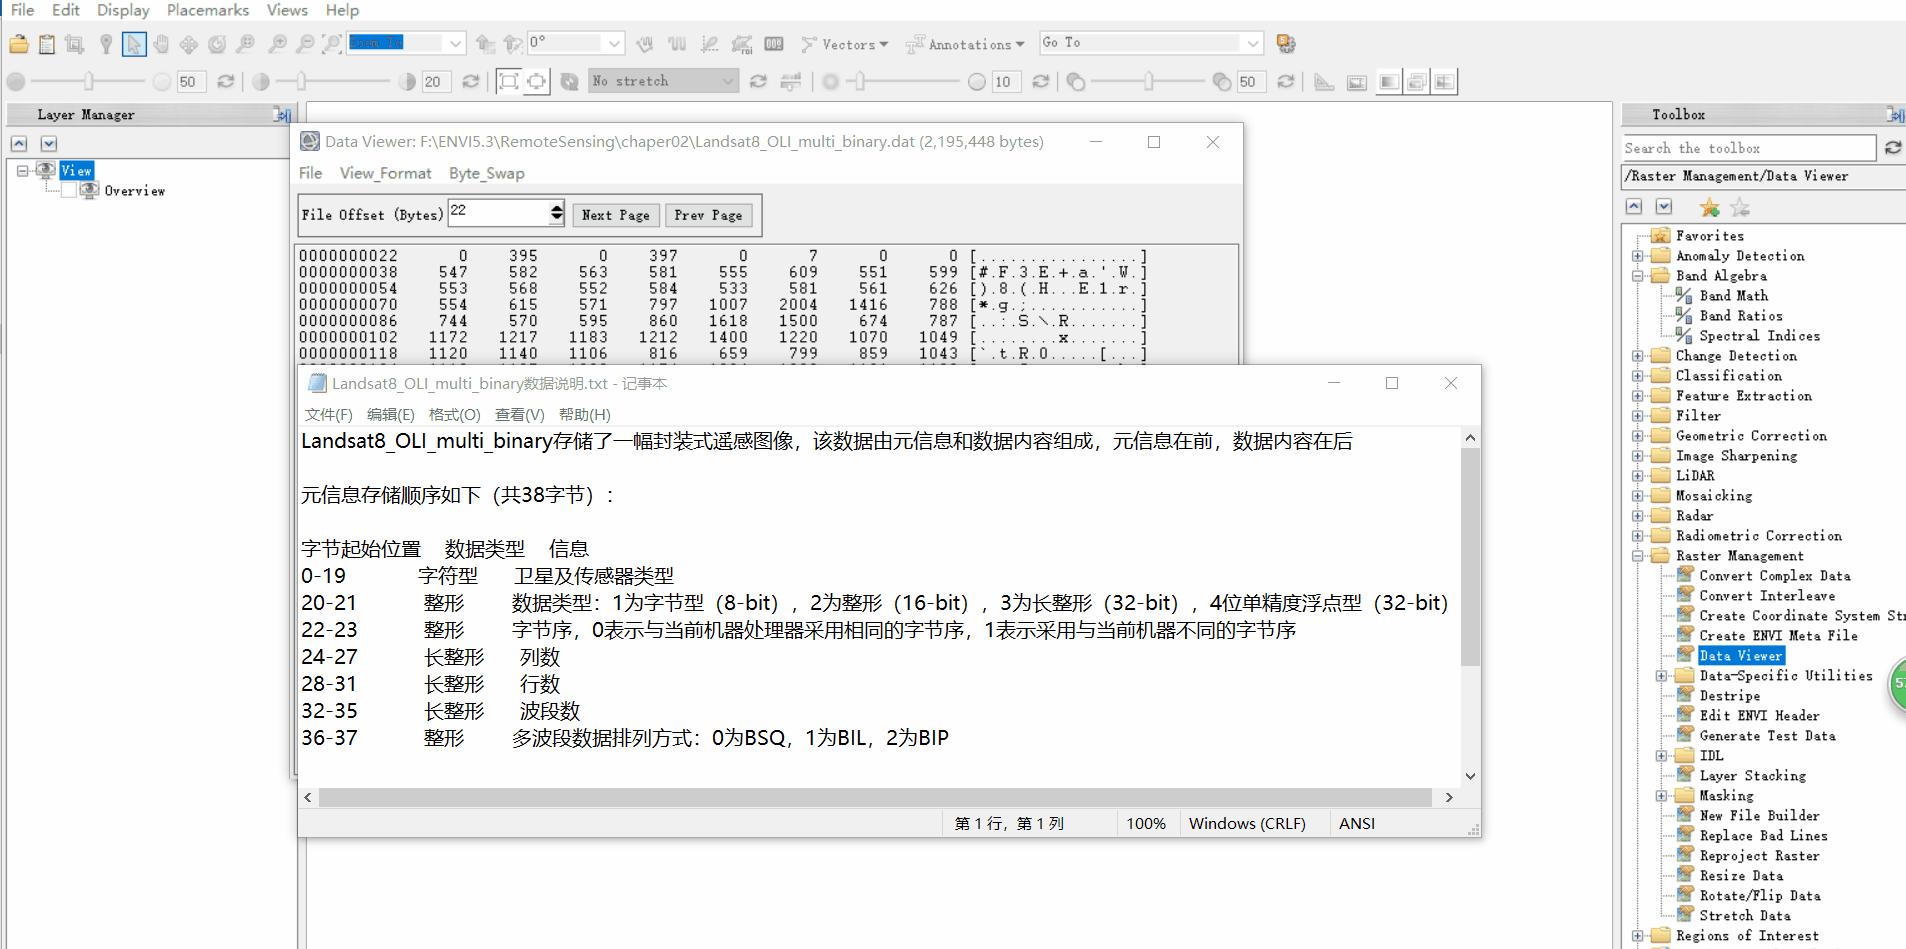
Task: Click the contrast slider handle
Action: pyautogui.click(x=301, y=82)
